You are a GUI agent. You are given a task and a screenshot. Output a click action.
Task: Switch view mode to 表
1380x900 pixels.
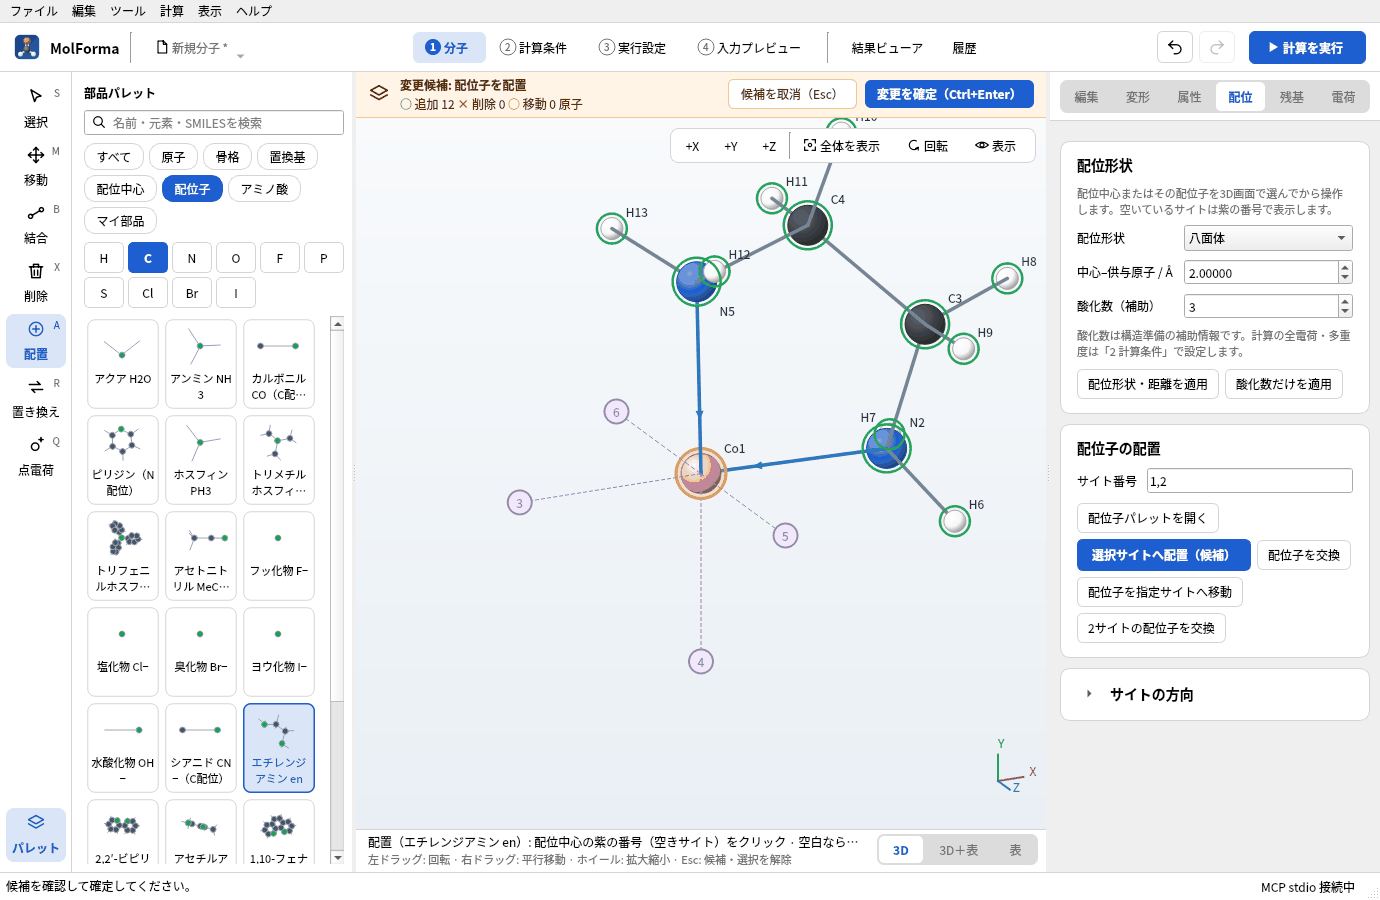[x=1015, y=850]
